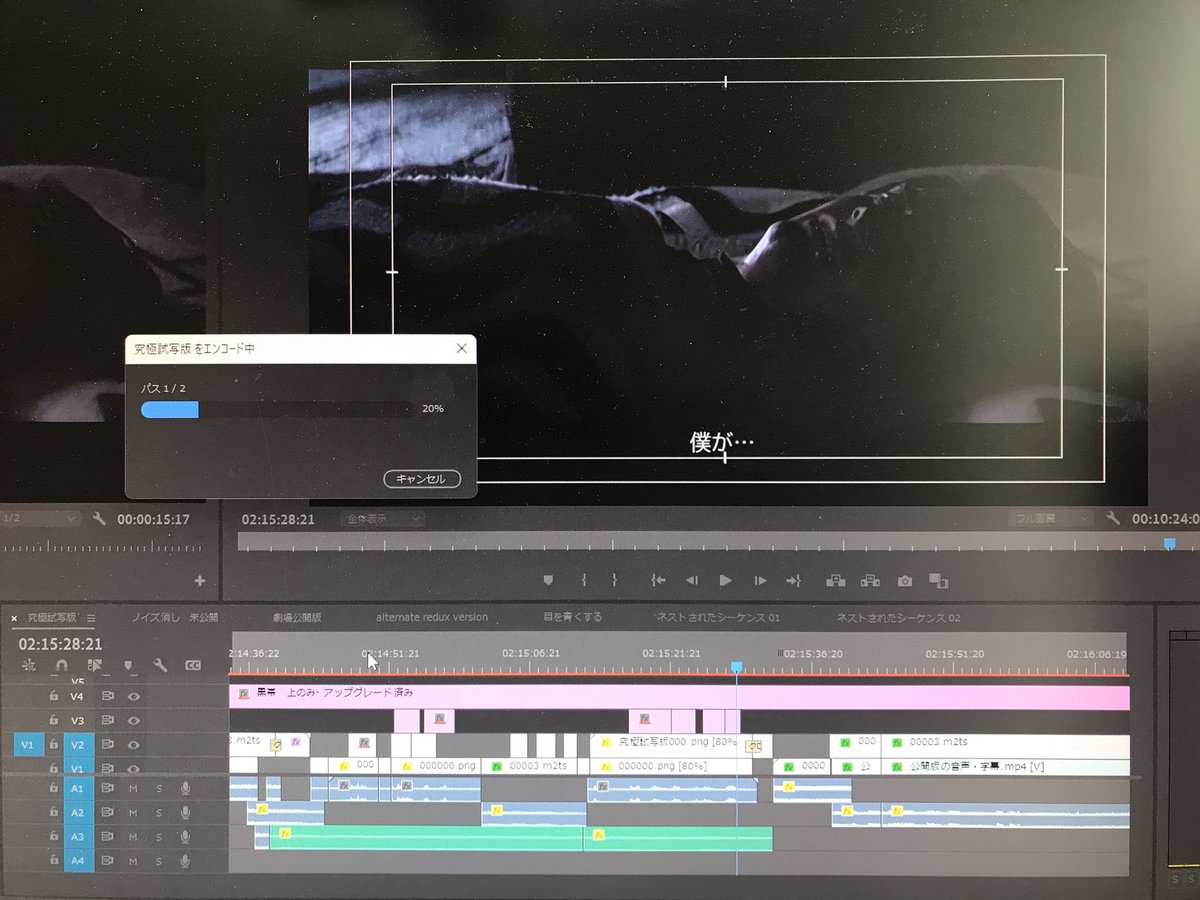Export frame with camera icon
This screenshot has height=900, width=1200.
pos(905,580)
